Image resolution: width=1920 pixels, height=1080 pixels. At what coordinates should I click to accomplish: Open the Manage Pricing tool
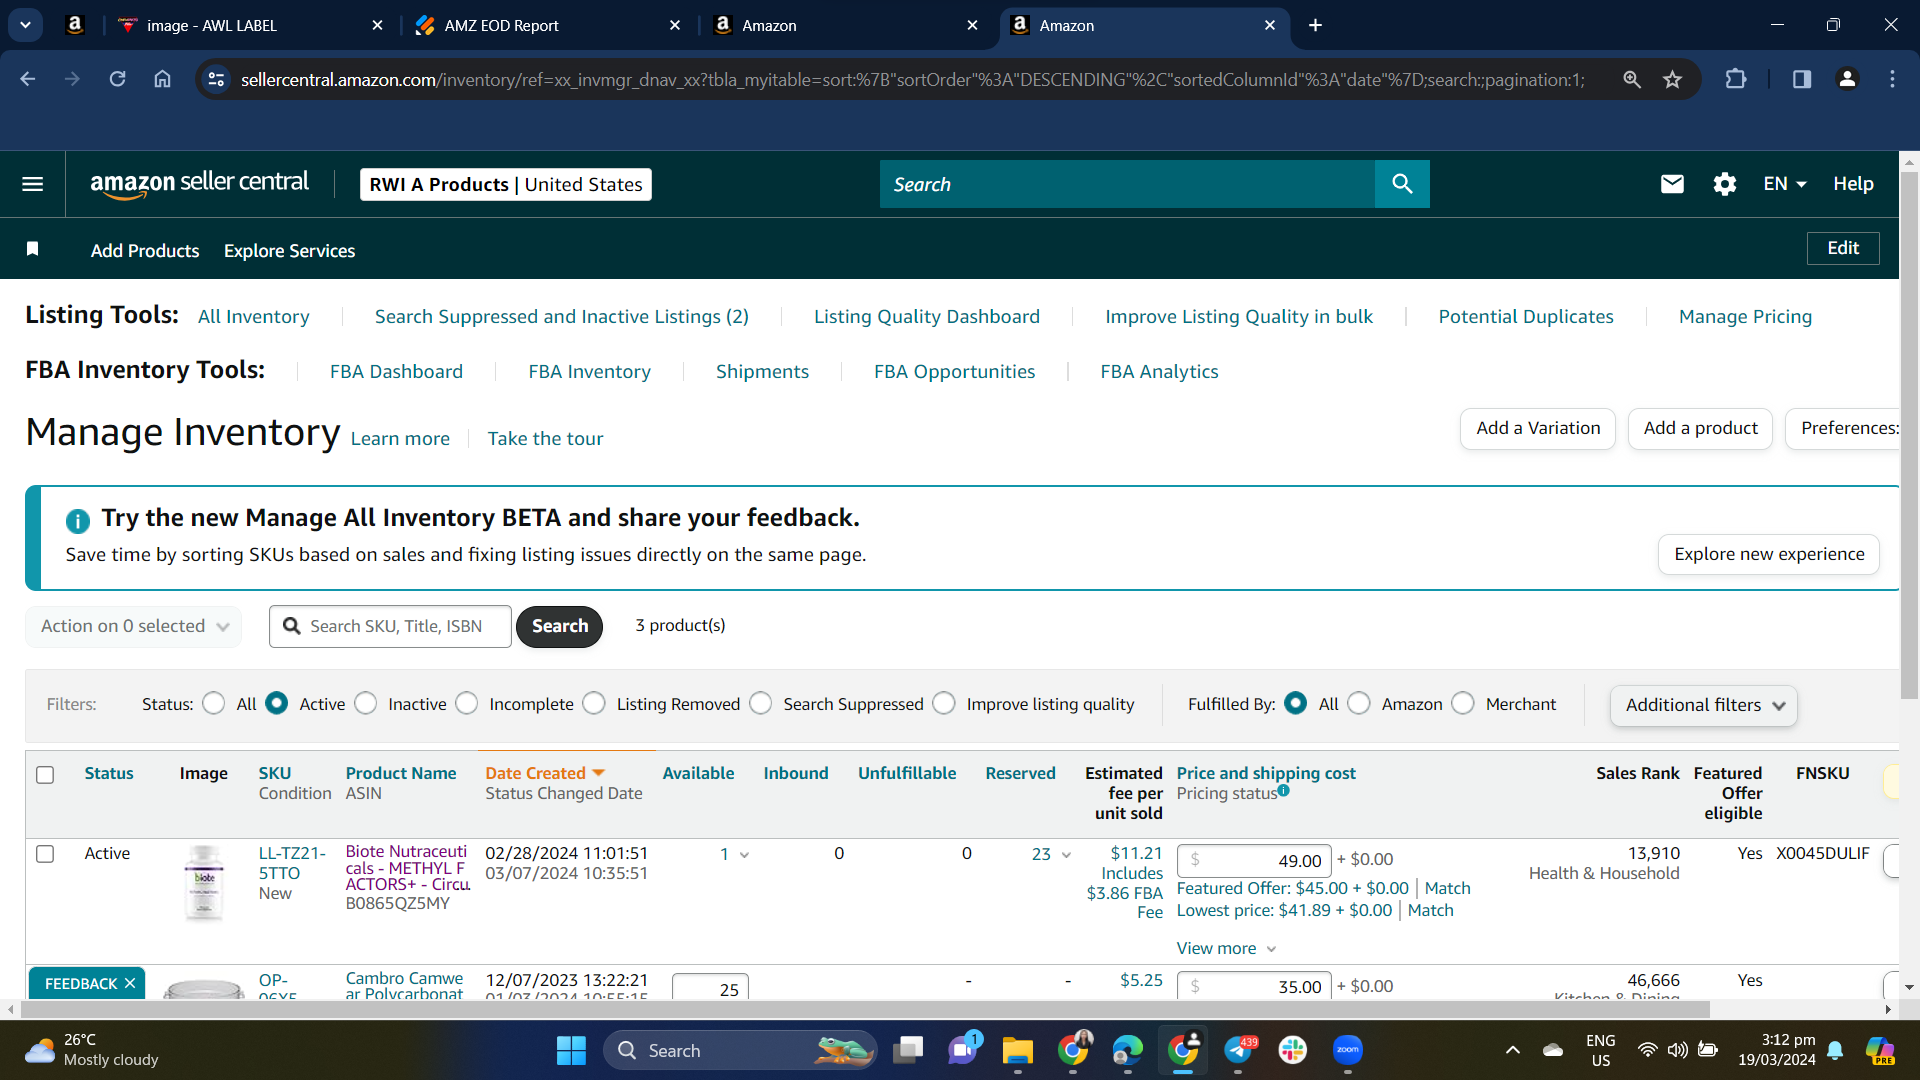pos(1745,317)
